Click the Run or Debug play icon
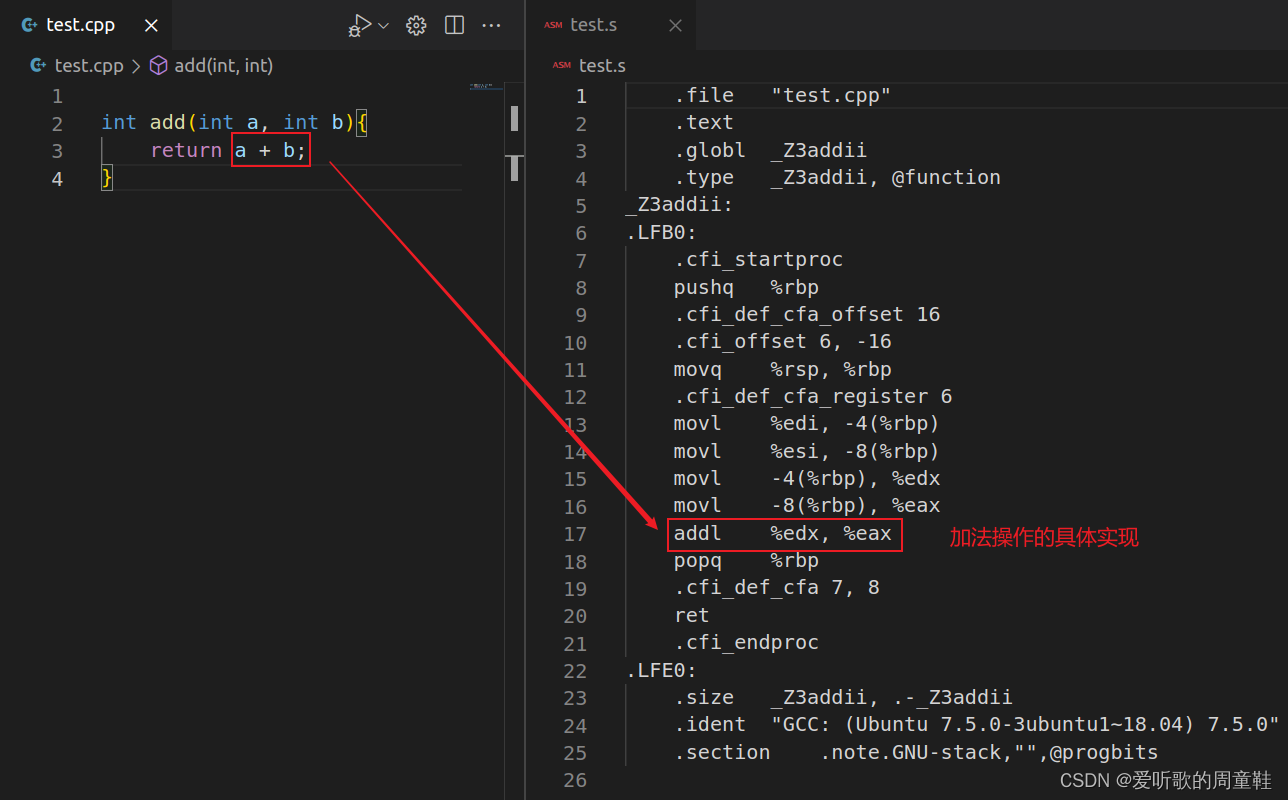Viewport: 1288px width, 800px height. pyautogui.click(x=360, y=25)
